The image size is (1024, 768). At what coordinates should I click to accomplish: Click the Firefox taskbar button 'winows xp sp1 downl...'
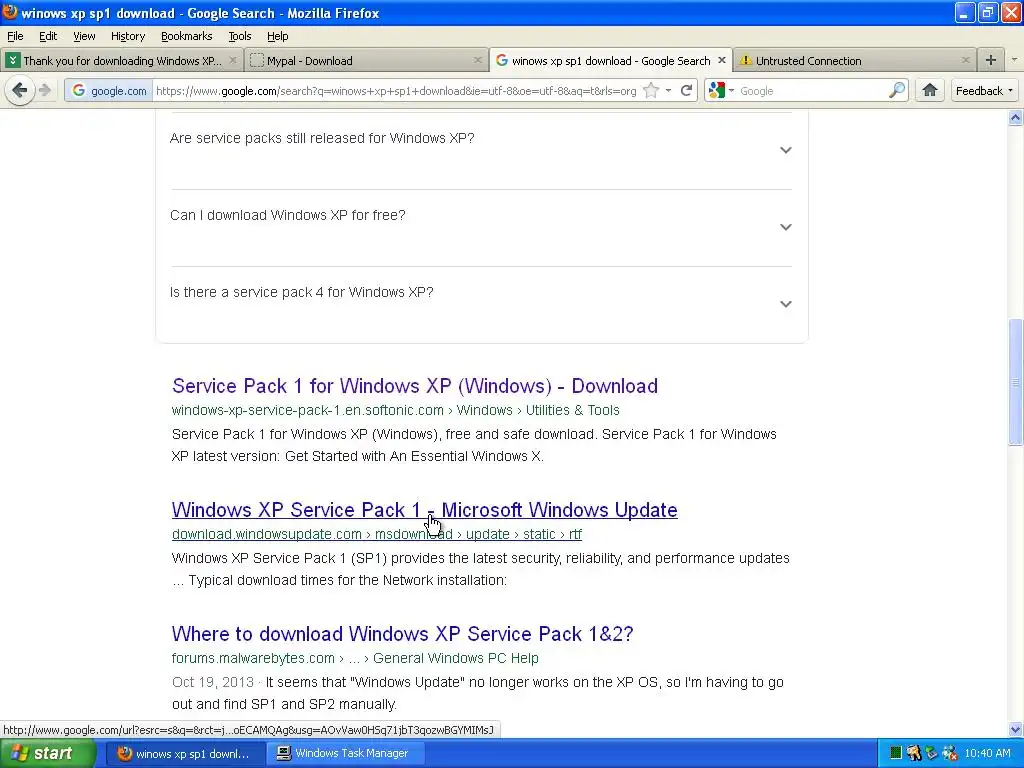pos(185,753)
